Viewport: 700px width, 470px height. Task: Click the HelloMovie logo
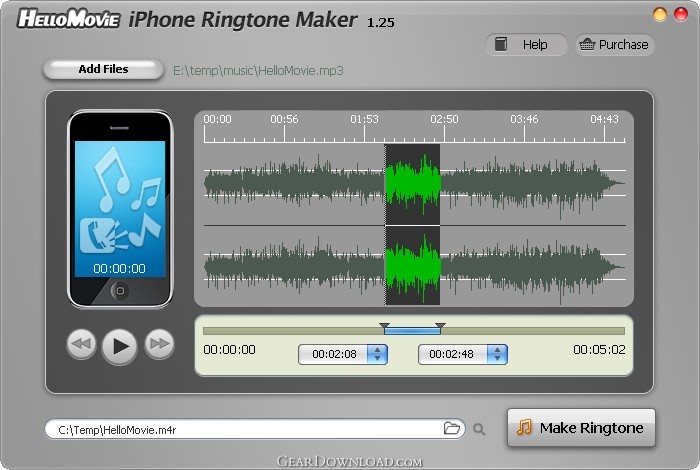tap(68, 19)
